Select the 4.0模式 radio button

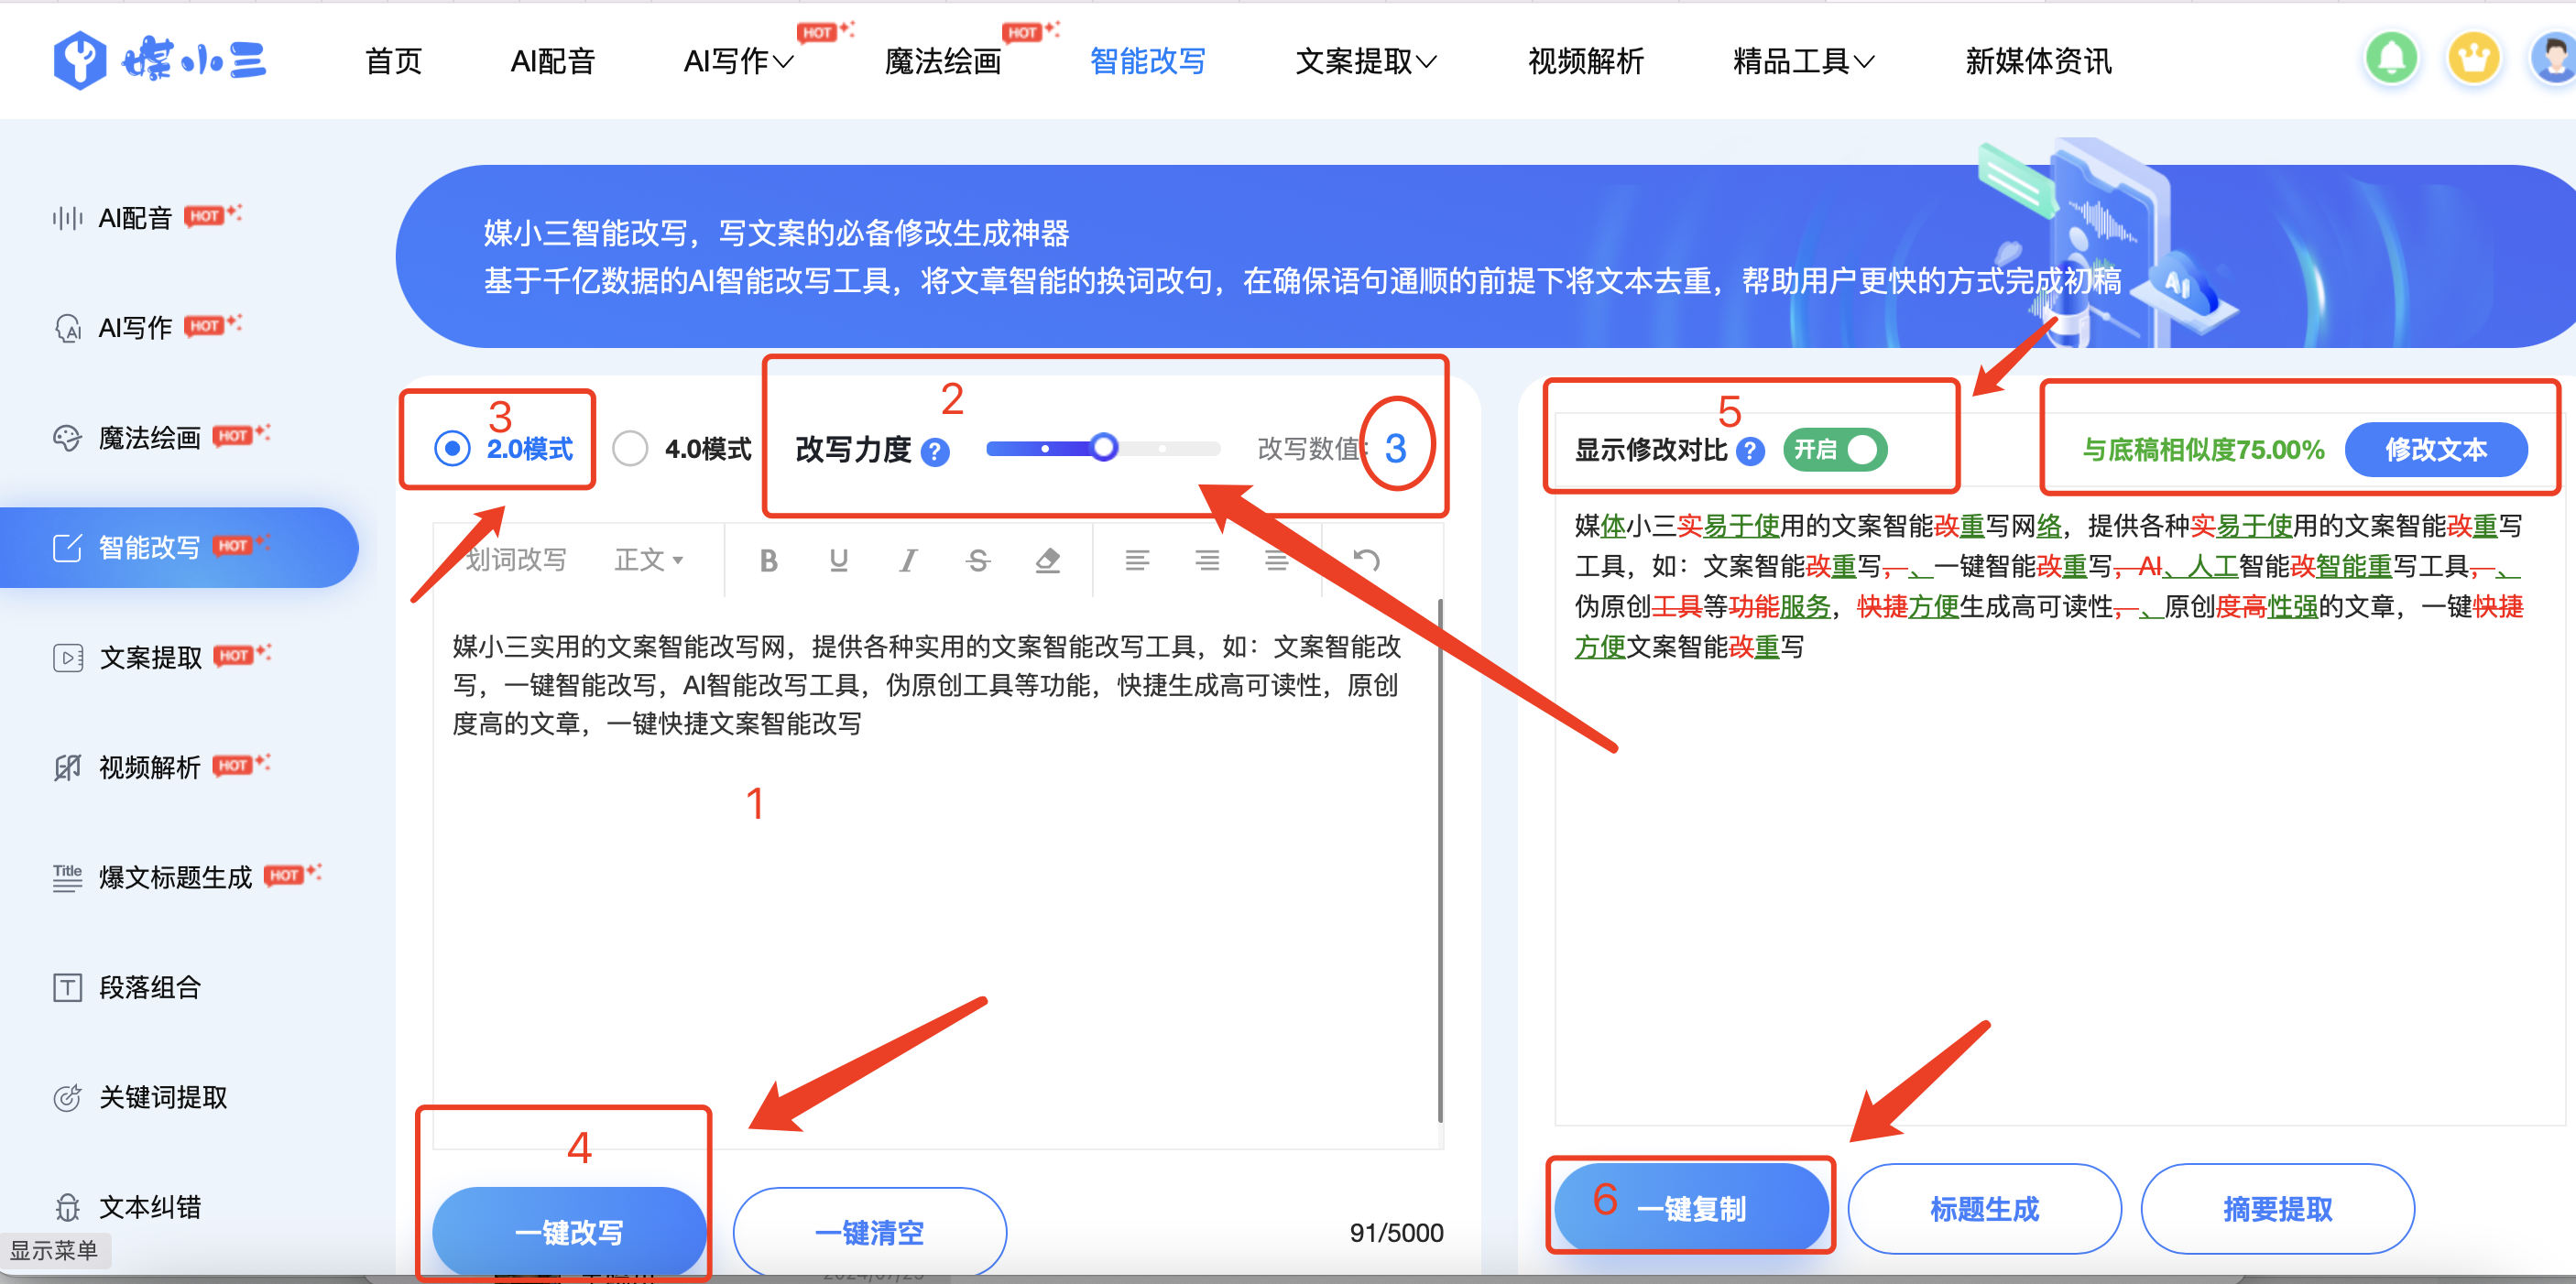[630, 448]
